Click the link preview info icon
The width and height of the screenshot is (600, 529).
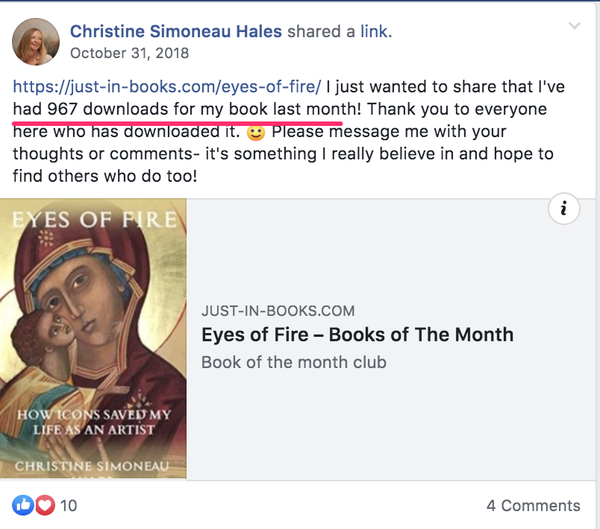pos(565,209)
